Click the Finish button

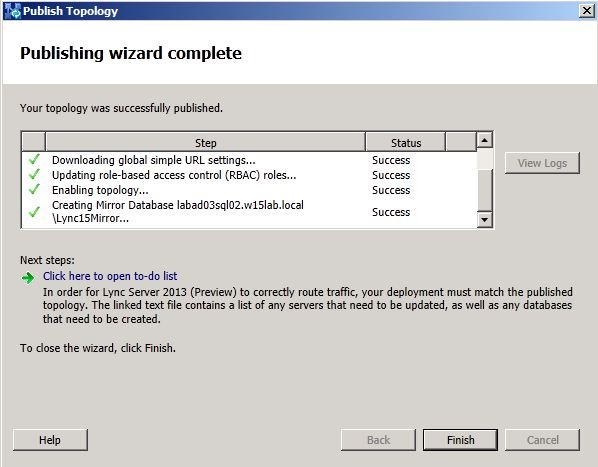coord(460,440)
